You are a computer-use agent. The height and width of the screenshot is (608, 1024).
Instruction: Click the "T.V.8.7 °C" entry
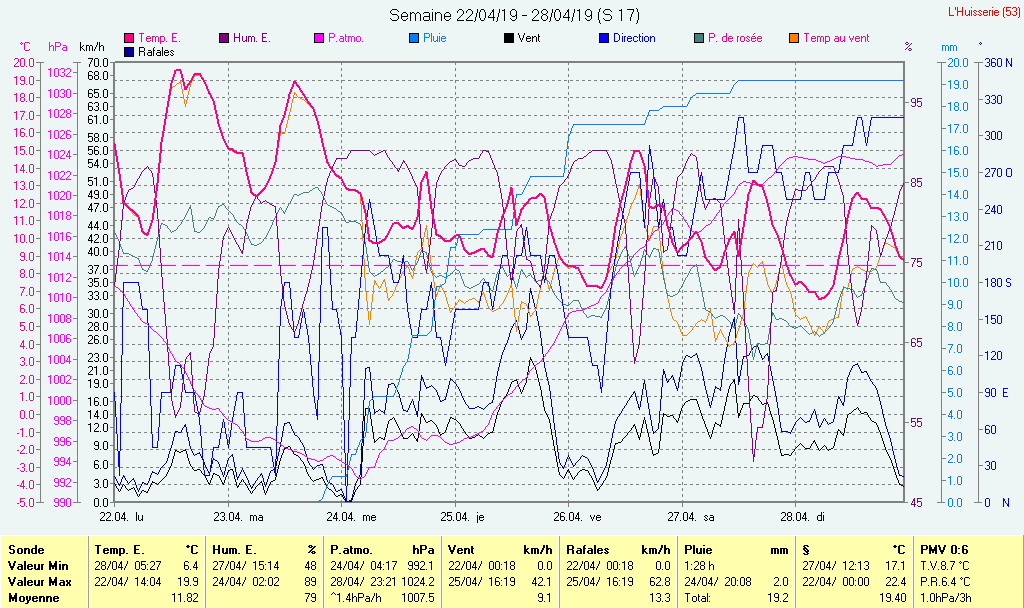click(x=945, y=566)
